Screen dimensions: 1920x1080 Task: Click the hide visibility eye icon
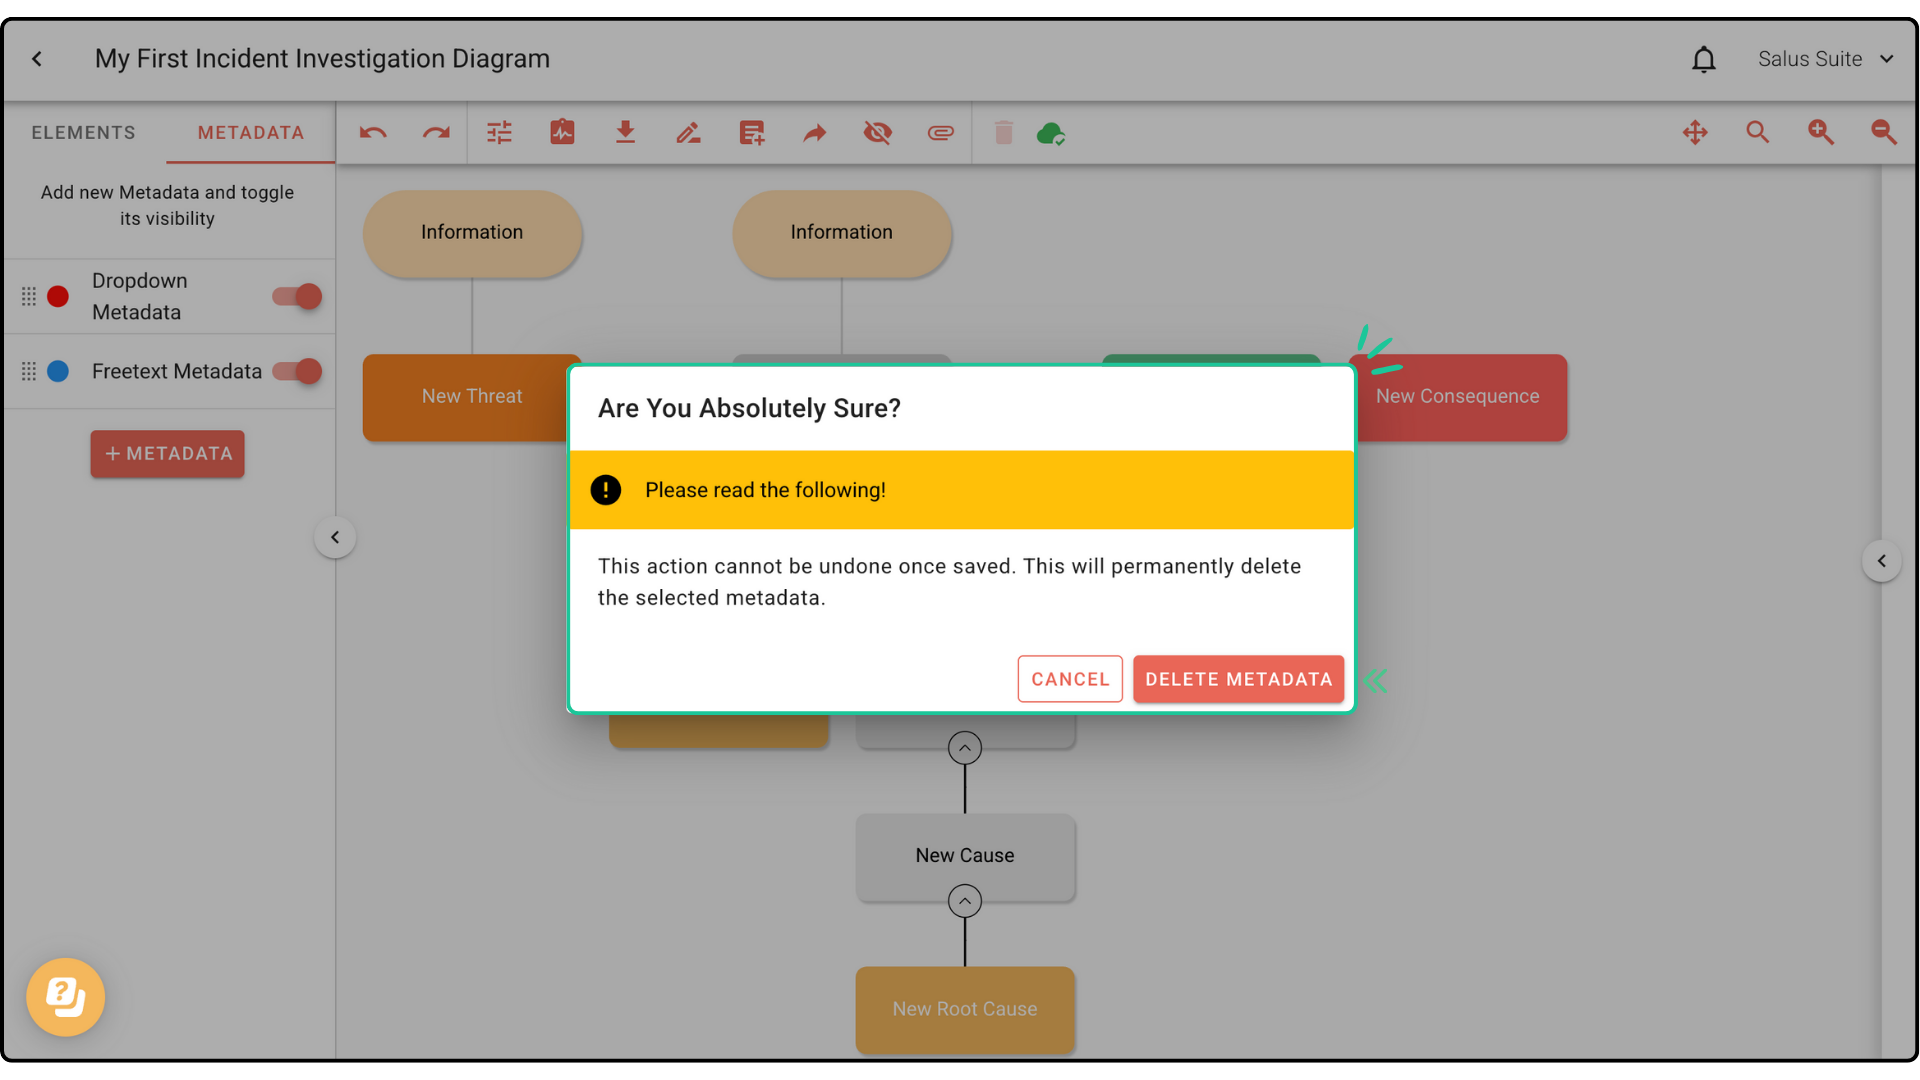tap(877, 133)
